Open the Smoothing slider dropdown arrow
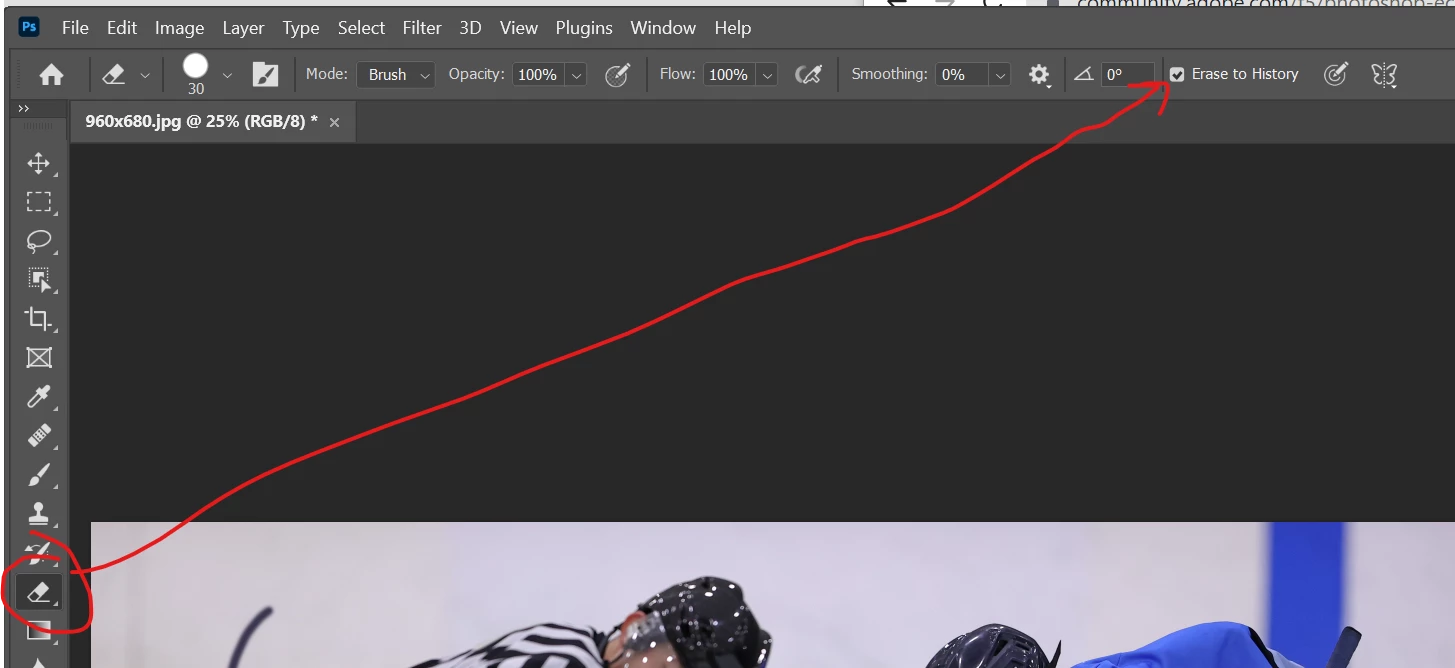This screenshot has height=668, width=1455. 1000,74
